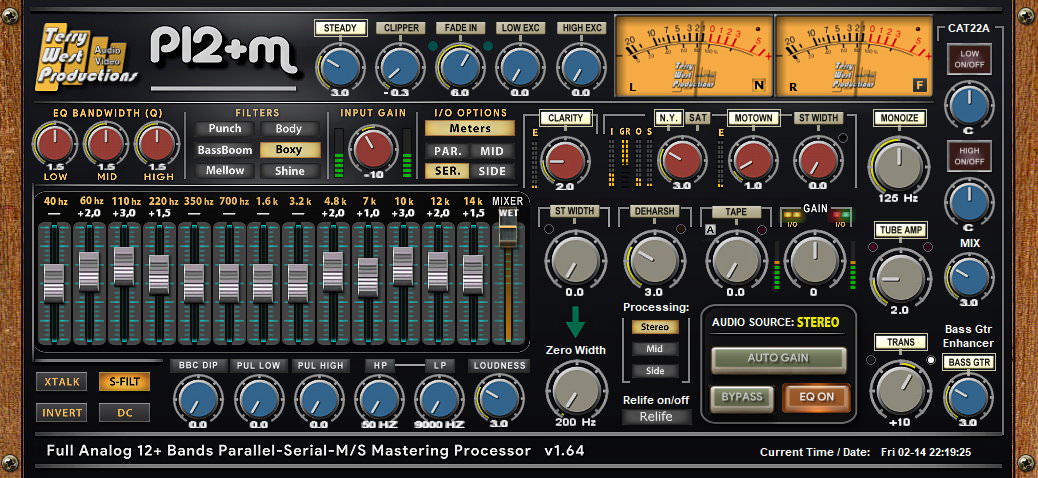This screenshot has width=1038, height=478.
Task: Click the AUTO GAIN button
Action: 778,358
